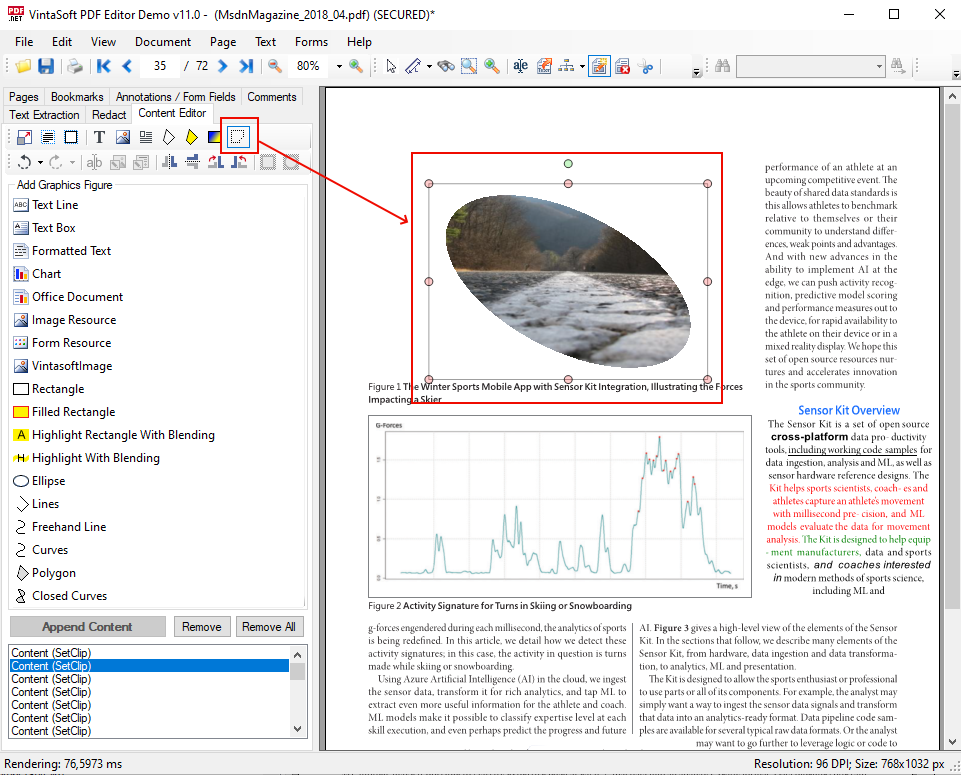Open the search text combo box
The image size is (961, 775).
click(810, 66)
